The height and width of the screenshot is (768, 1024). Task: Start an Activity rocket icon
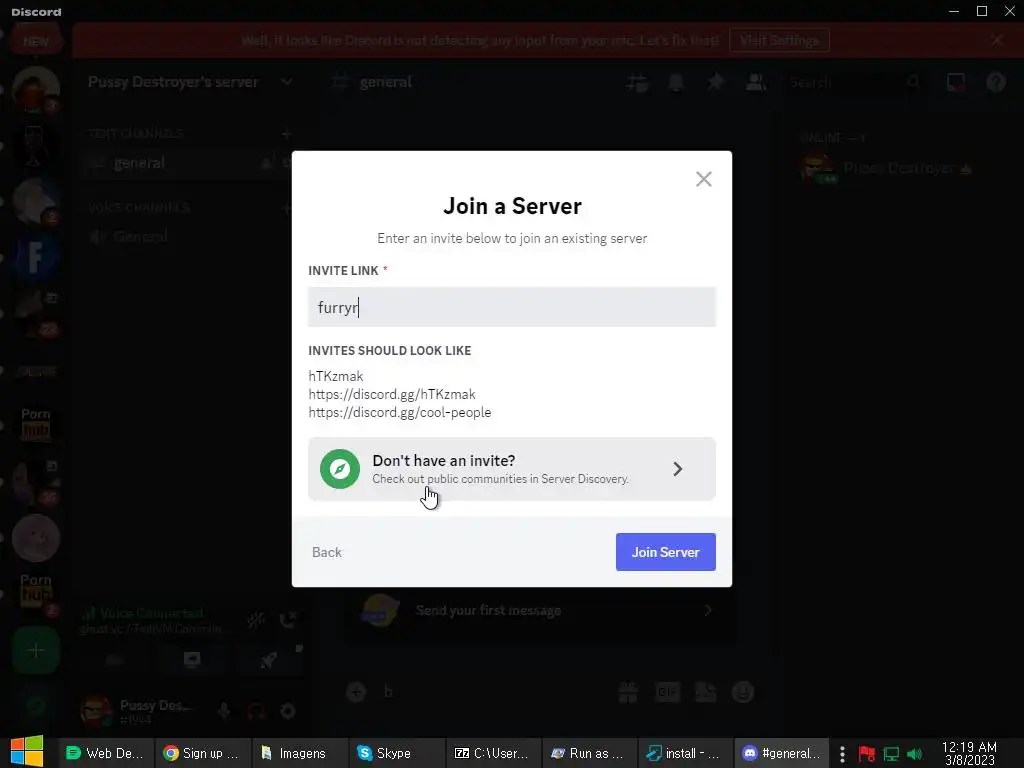[268, 660]
